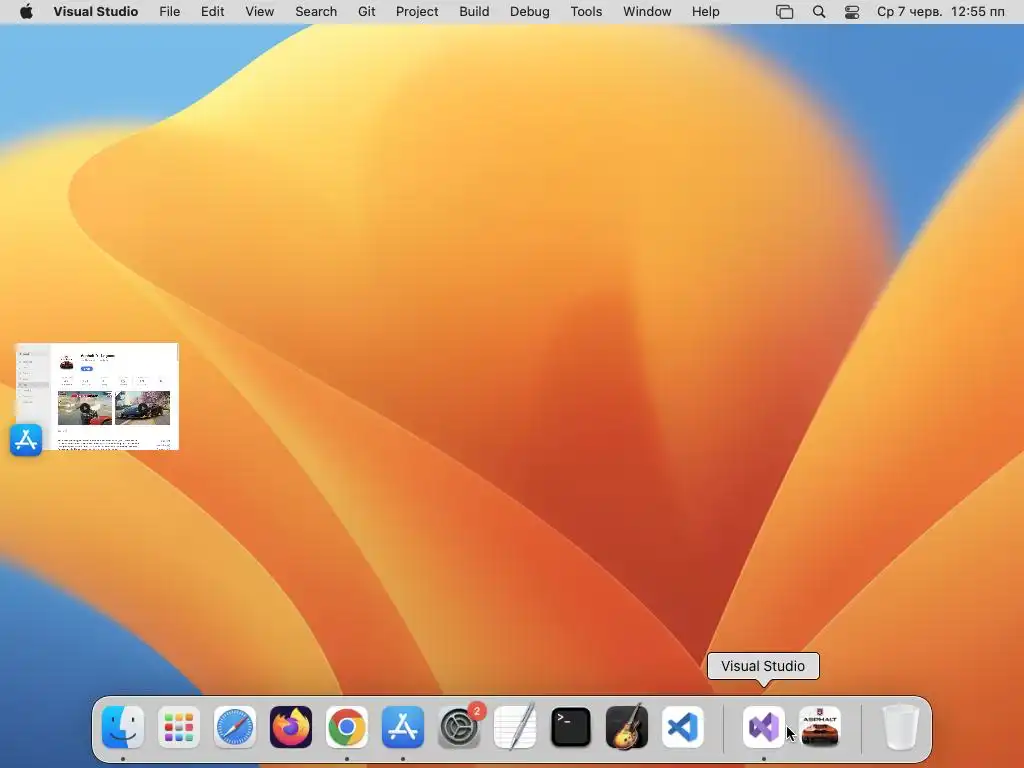Viewport: 1024px width, 768px height.
Task: Launch GarageBand from the Dock
Action: 627,727
